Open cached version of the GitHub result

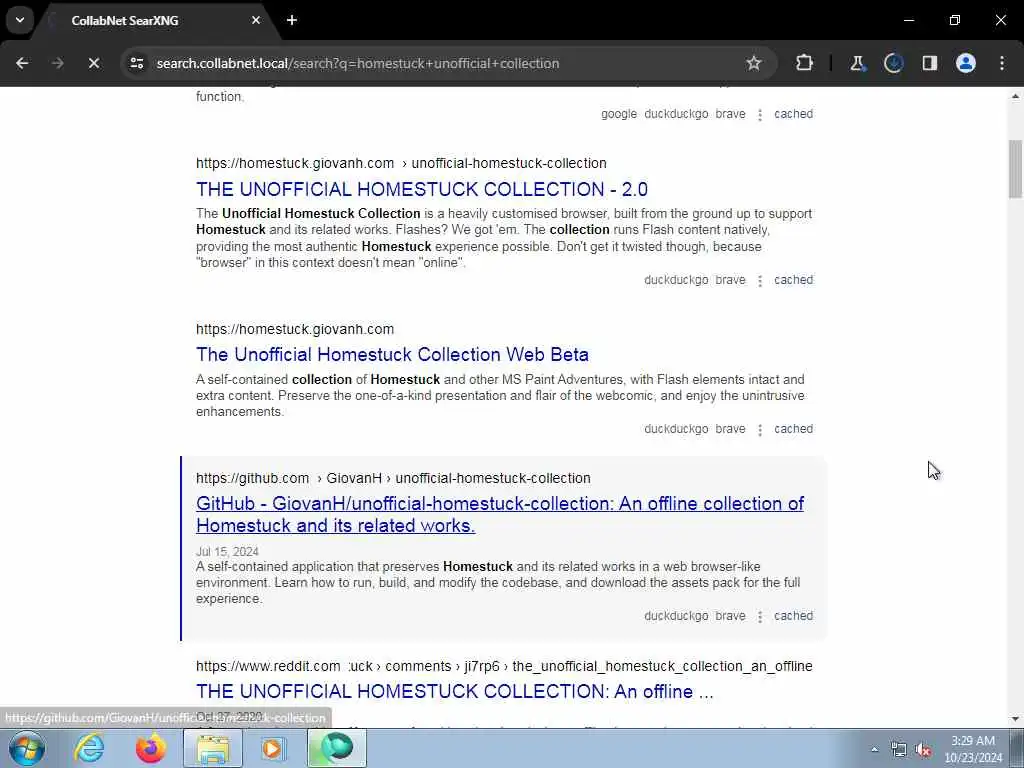coord(793,616)
